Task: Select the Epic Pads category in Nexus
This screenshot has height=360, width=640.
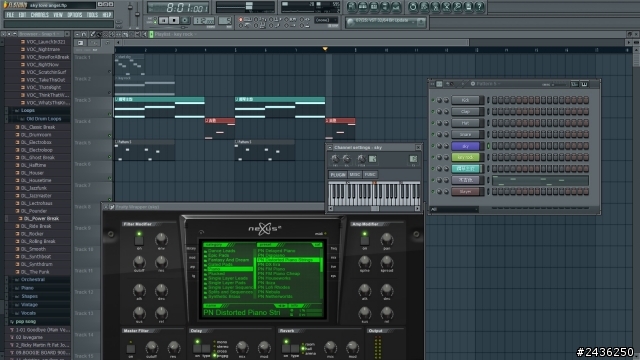Action: coord(218,255)
